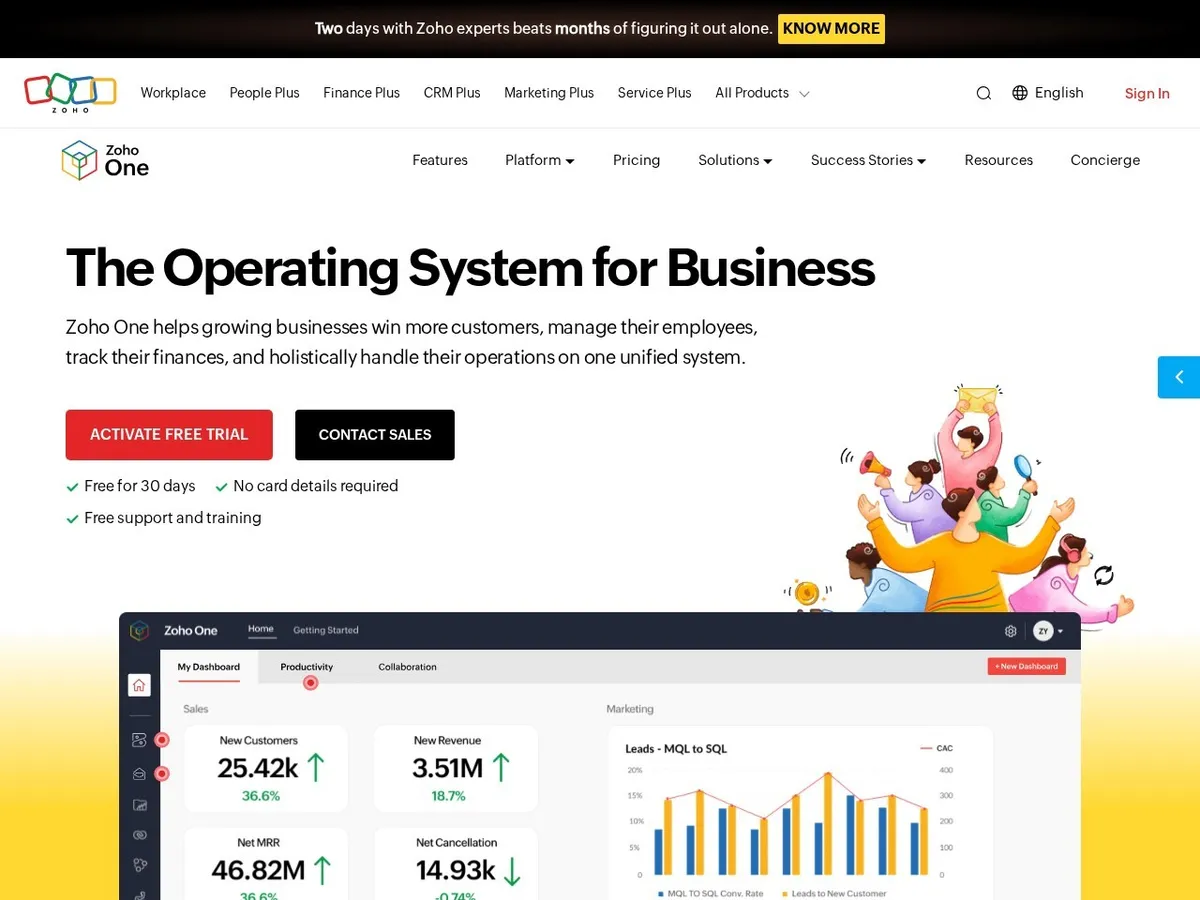The height and width of the screenshot is (900, 1200).
Task: Click the CAC chart legend entry
Action: [936, 748]
